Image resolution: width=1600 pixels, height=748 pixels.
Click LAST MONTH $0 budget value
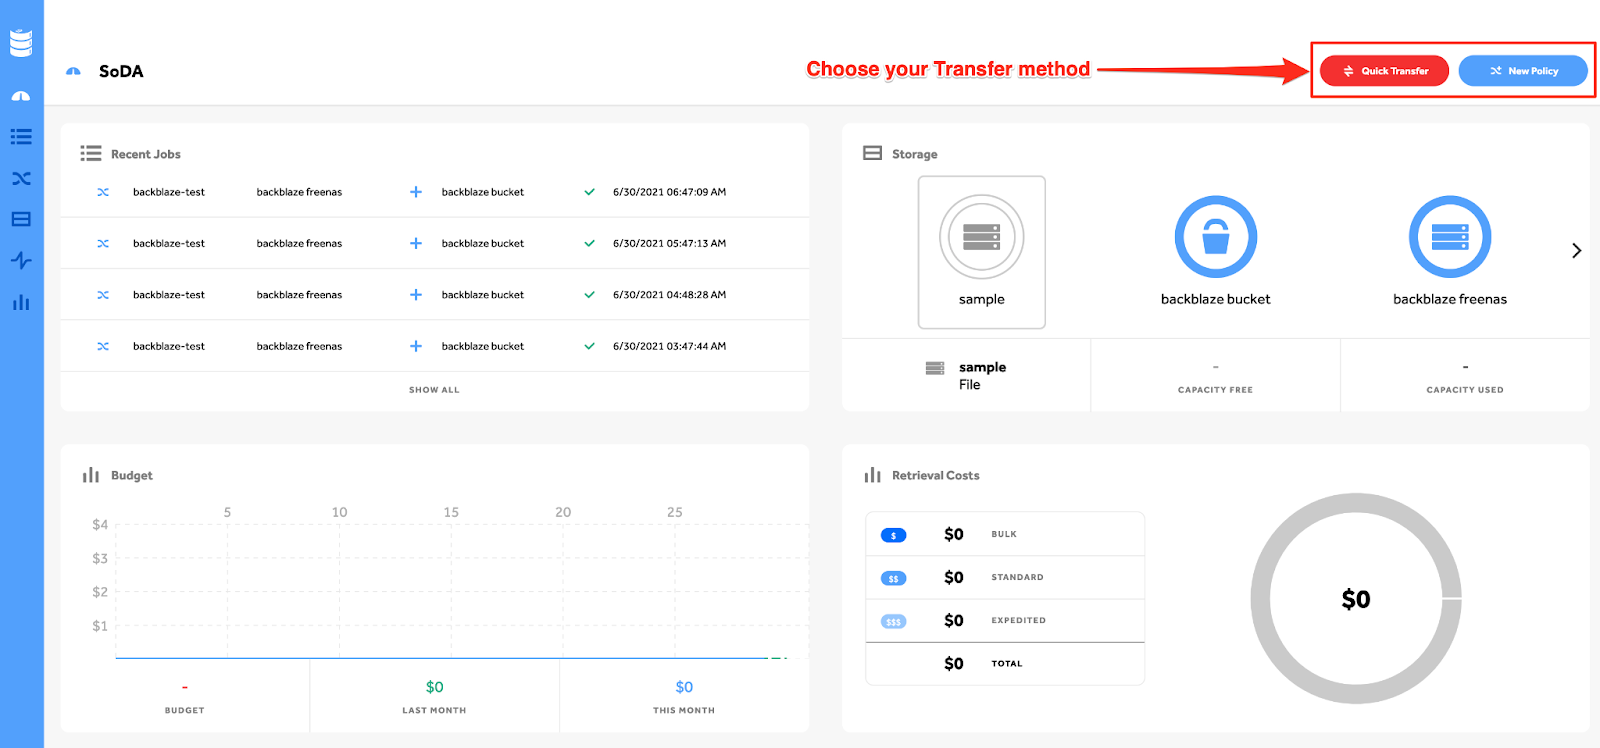(434, 687)
